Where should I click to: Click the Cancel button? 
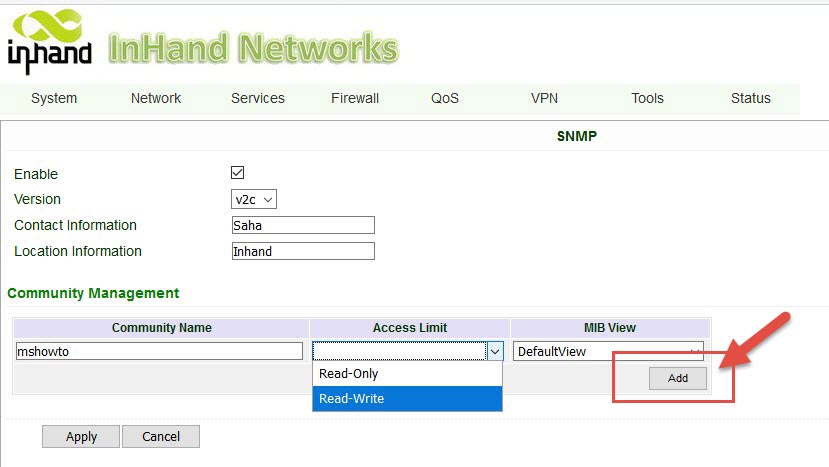161,436
